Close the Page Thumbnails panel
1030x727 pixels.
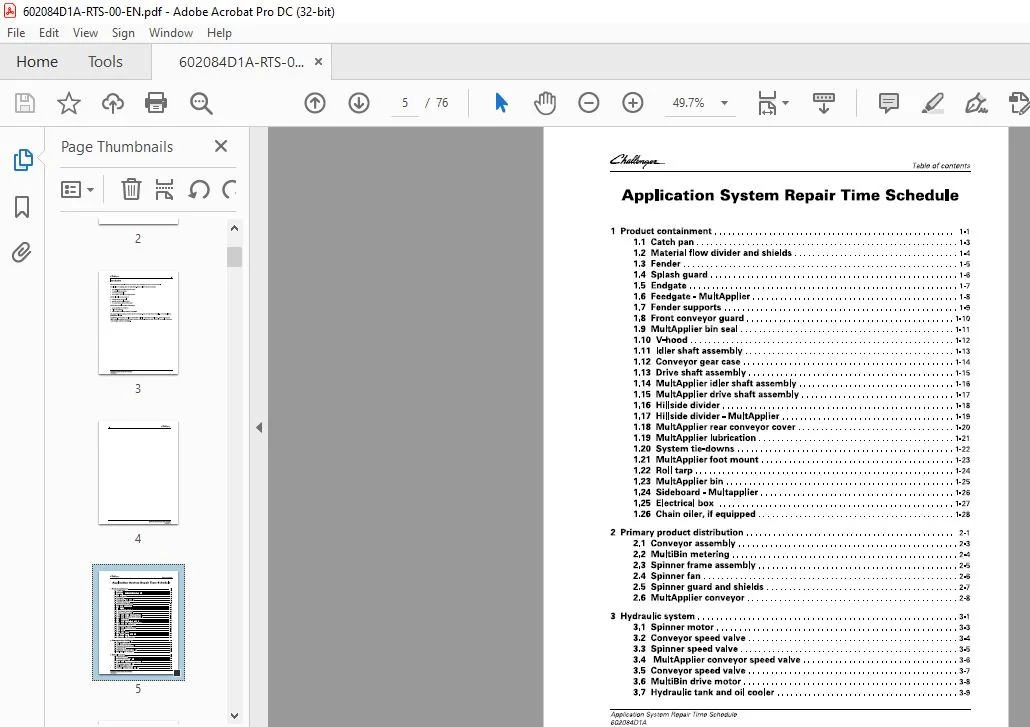pos(221,146)
